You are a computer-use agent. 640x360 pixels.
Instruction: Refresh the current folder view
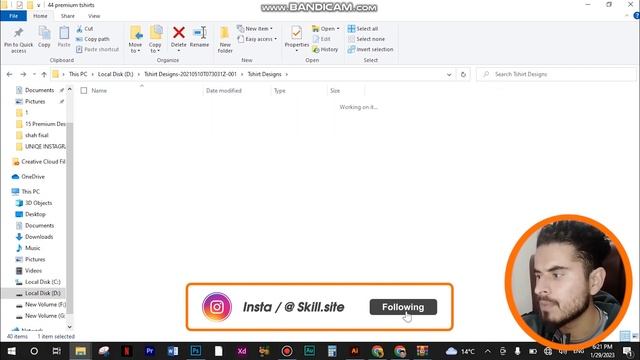(463, 74)
